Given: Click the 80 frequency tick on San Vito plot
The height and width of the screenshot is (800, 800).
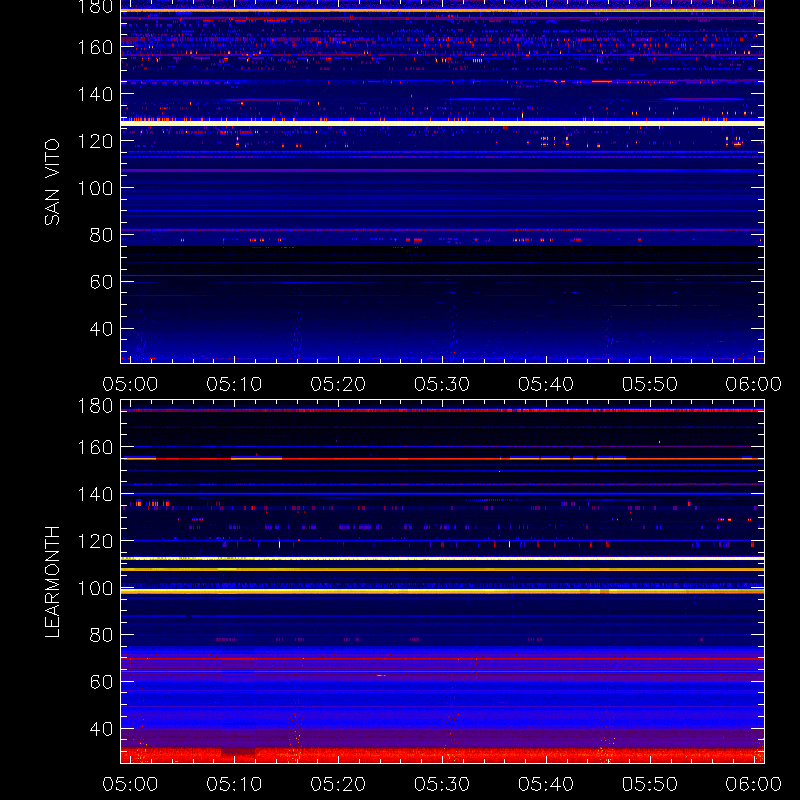Looking at the screenshot, I should pos(102,235).
